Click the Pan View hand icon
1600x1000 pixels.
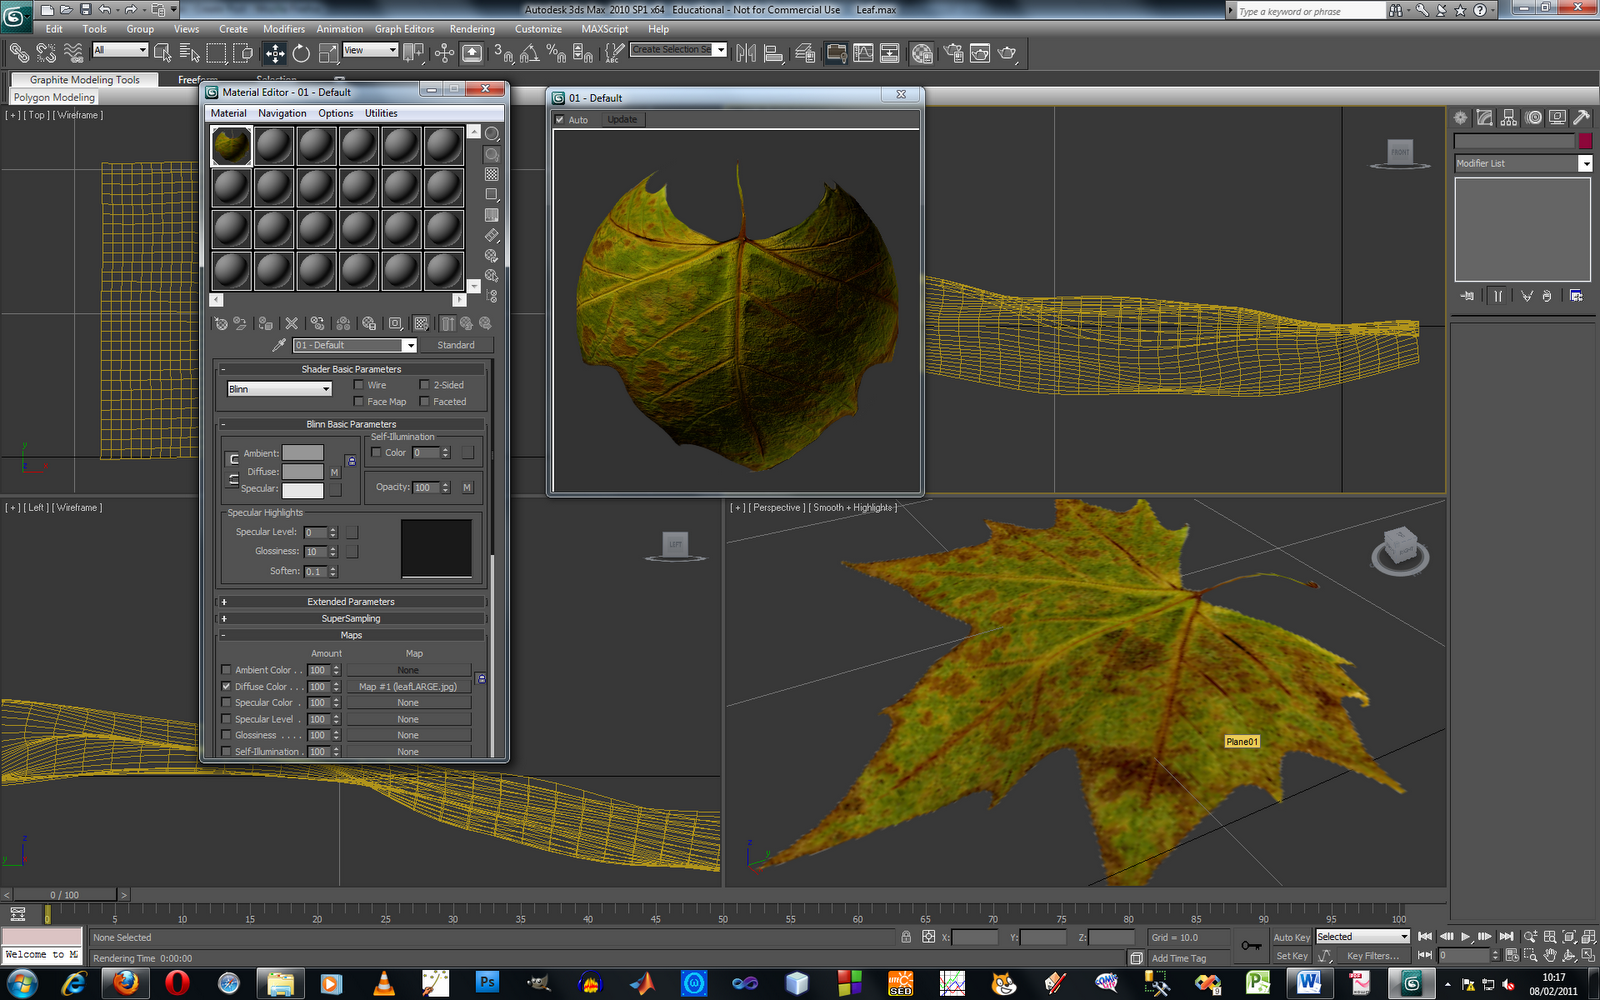[x=1550, y=956]
